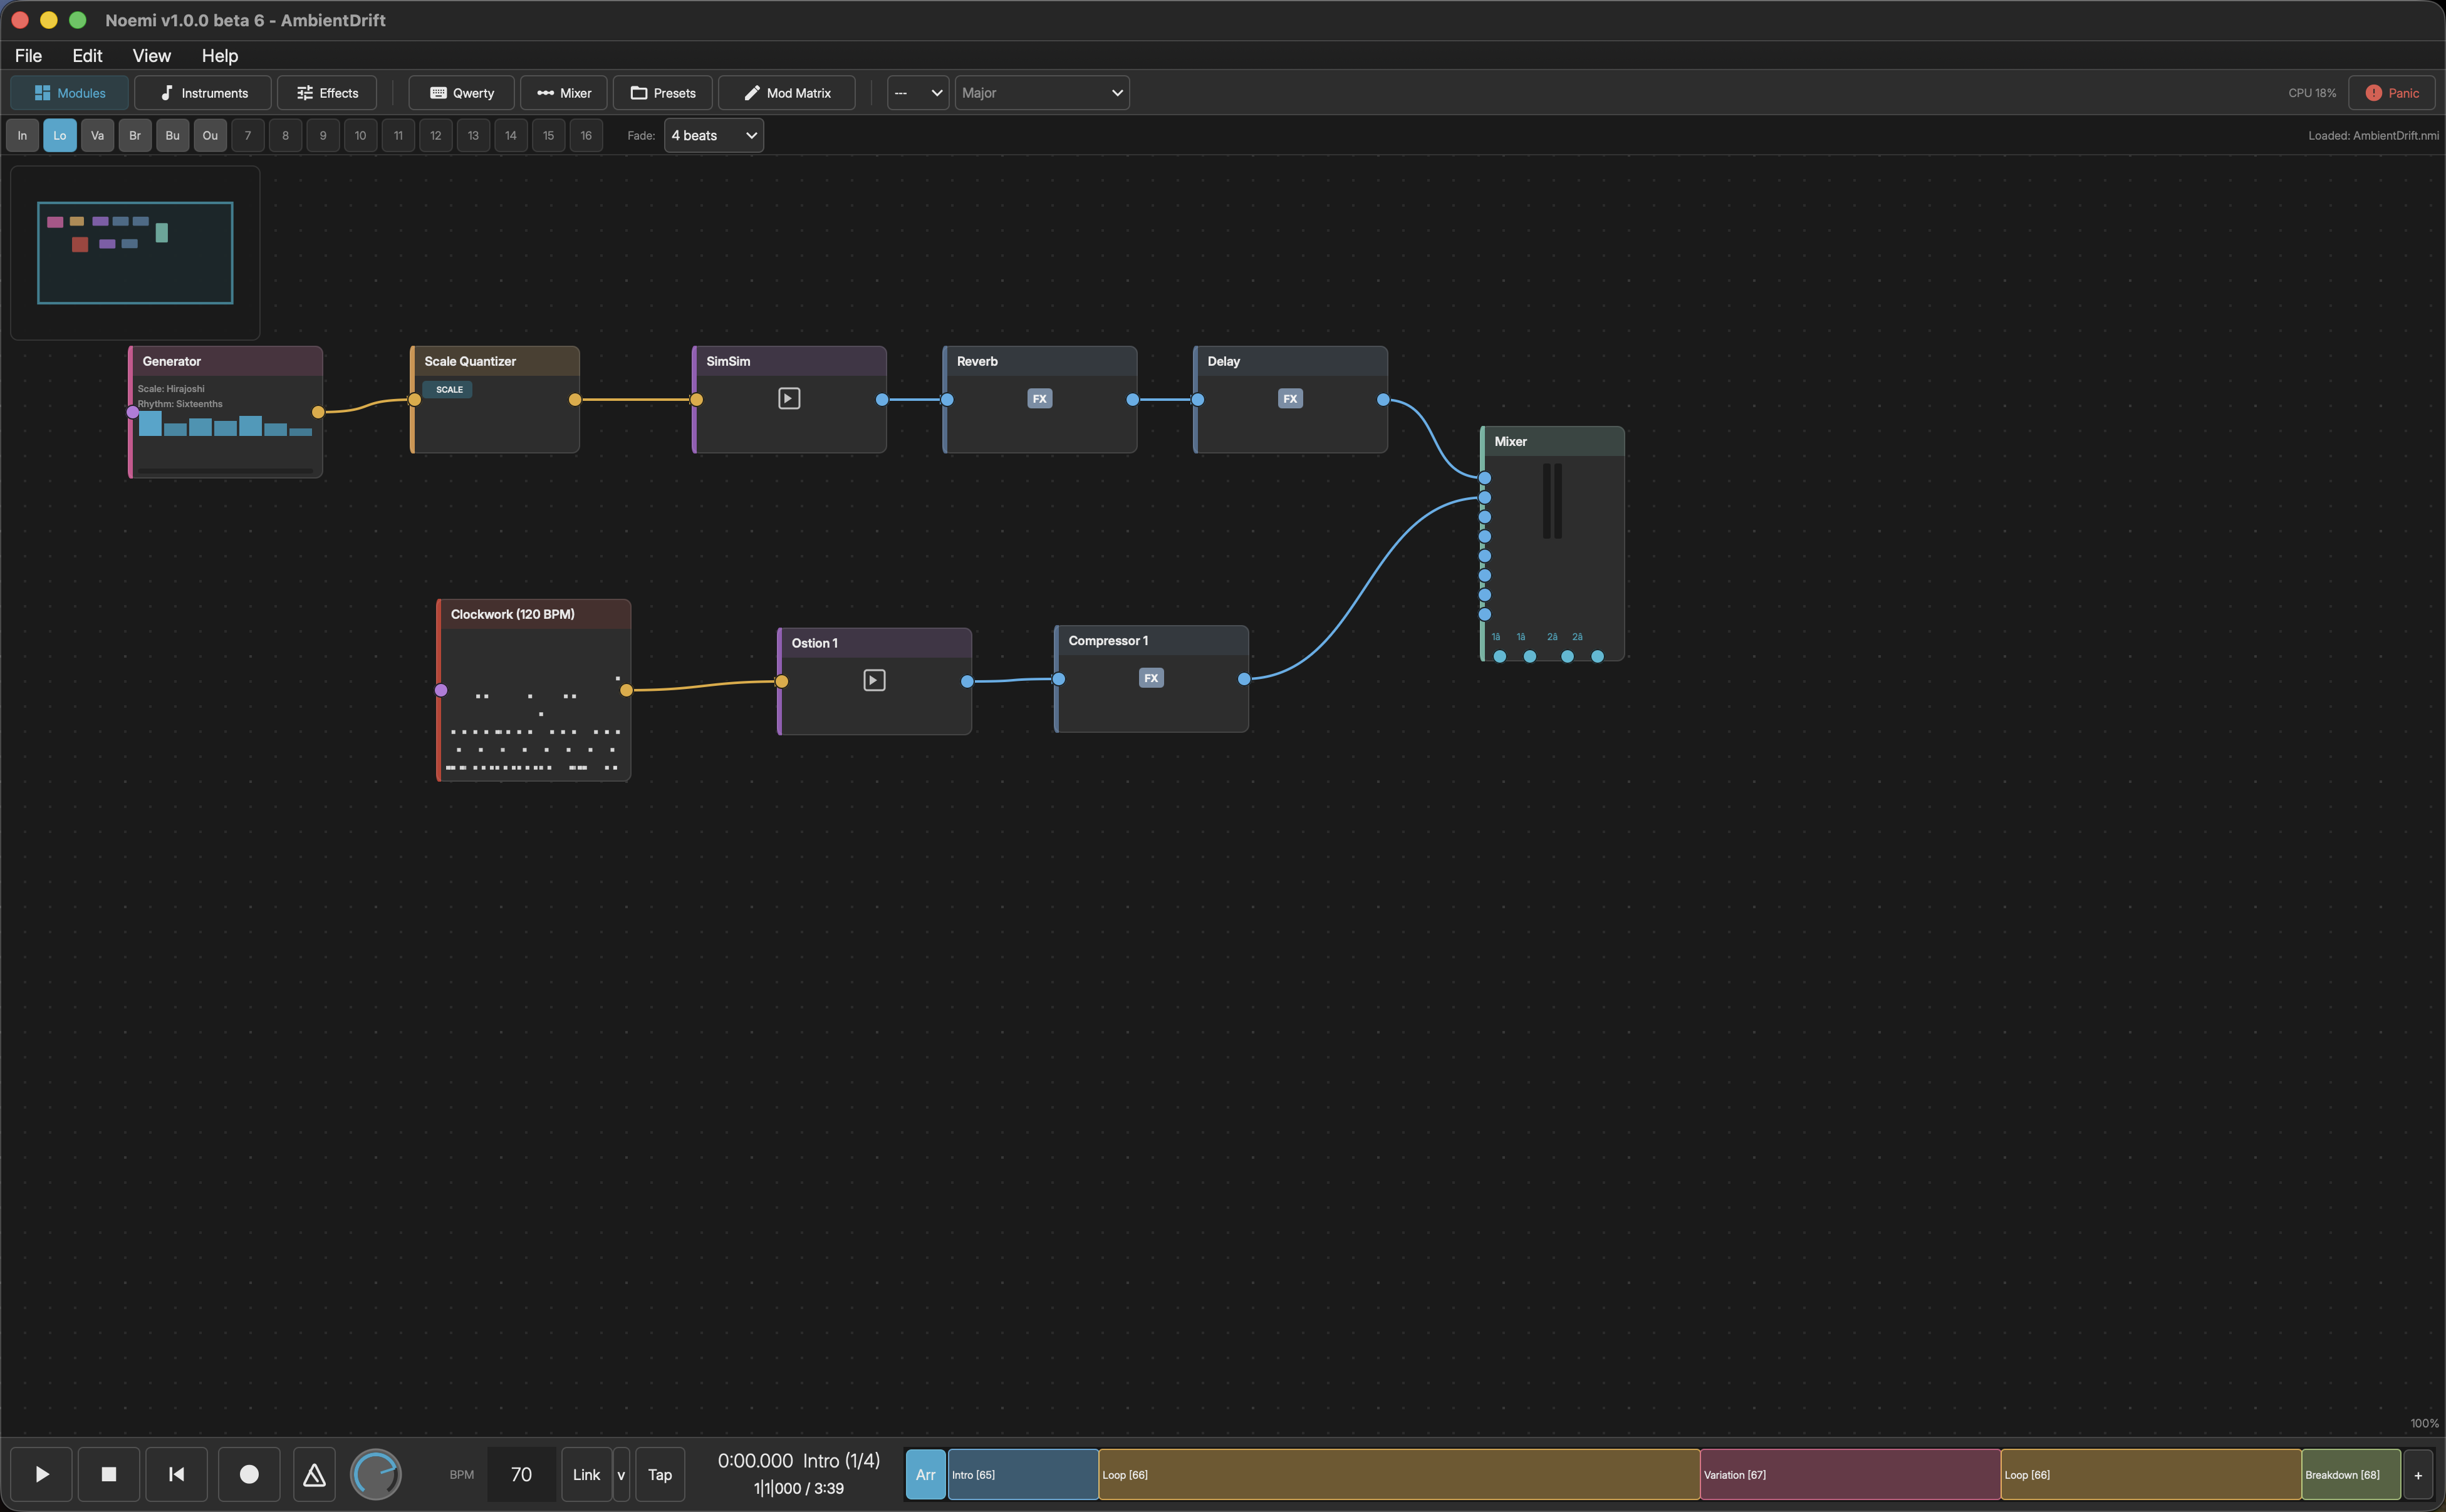This screenshot has width=2446, height=1512.
Task: Click the Panic button
Action: coord(2392,93)
